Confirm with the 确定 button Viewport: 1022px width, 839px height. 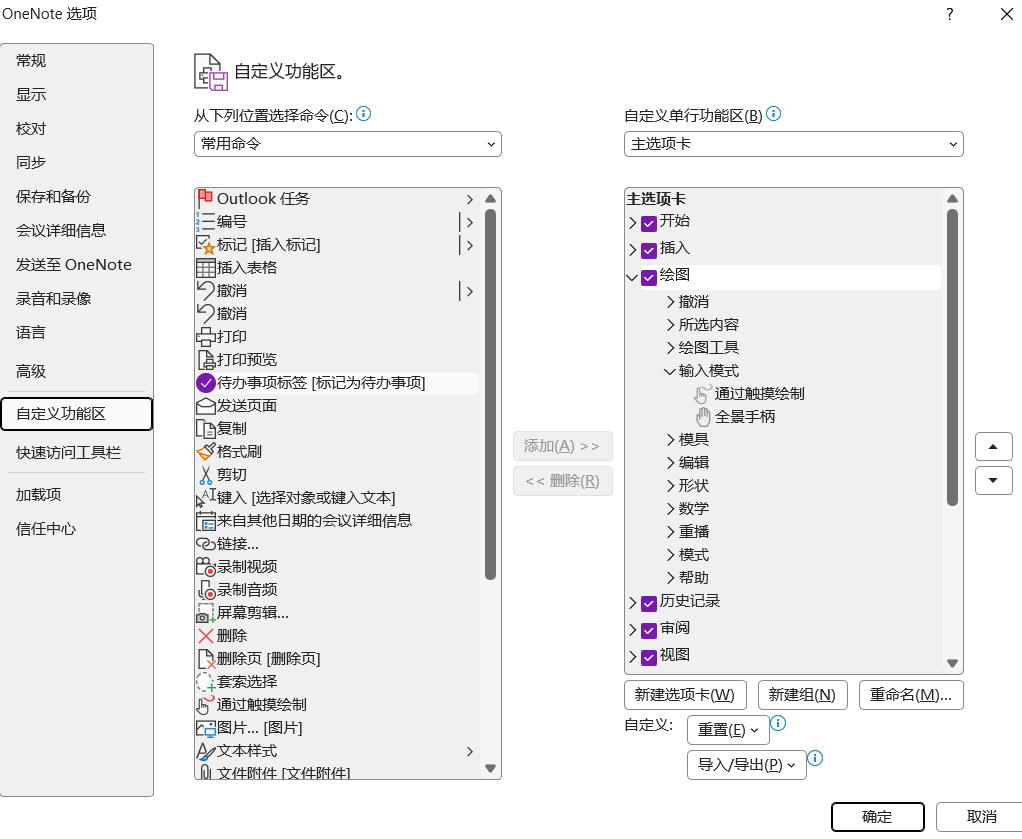[x=877, y=817]
